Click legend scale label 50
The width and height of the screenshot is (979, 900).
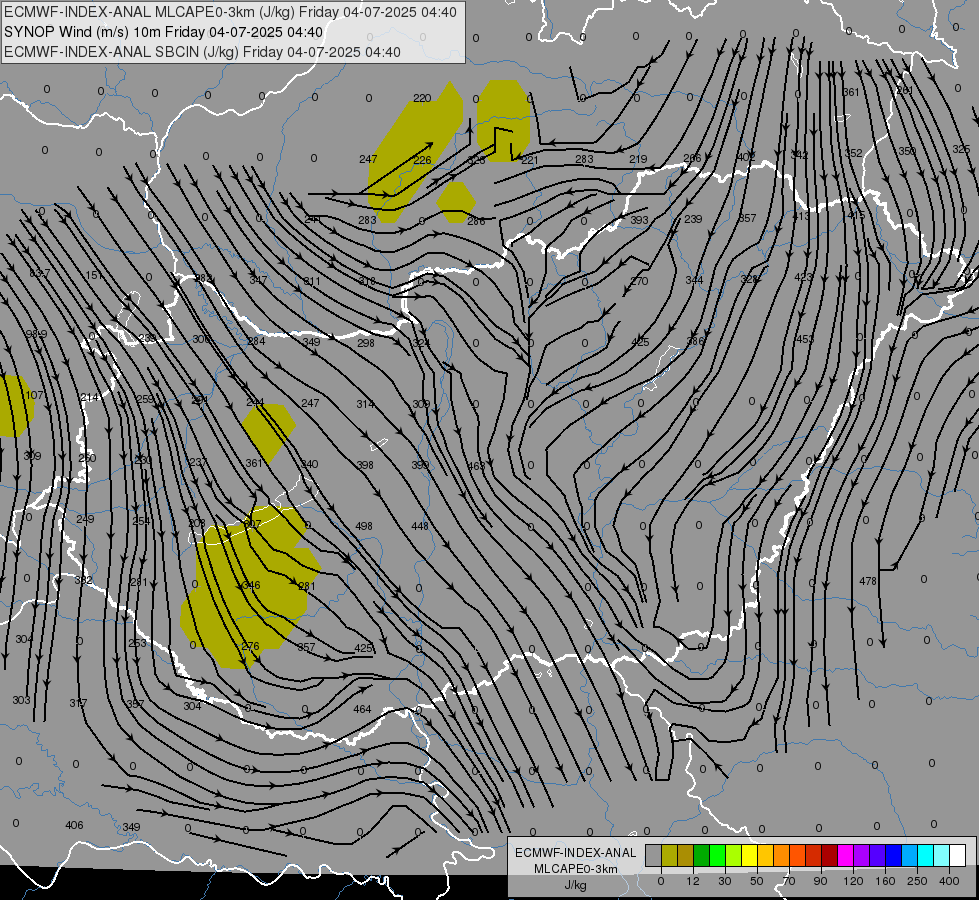pyautogui.click(x=757, y=881)
